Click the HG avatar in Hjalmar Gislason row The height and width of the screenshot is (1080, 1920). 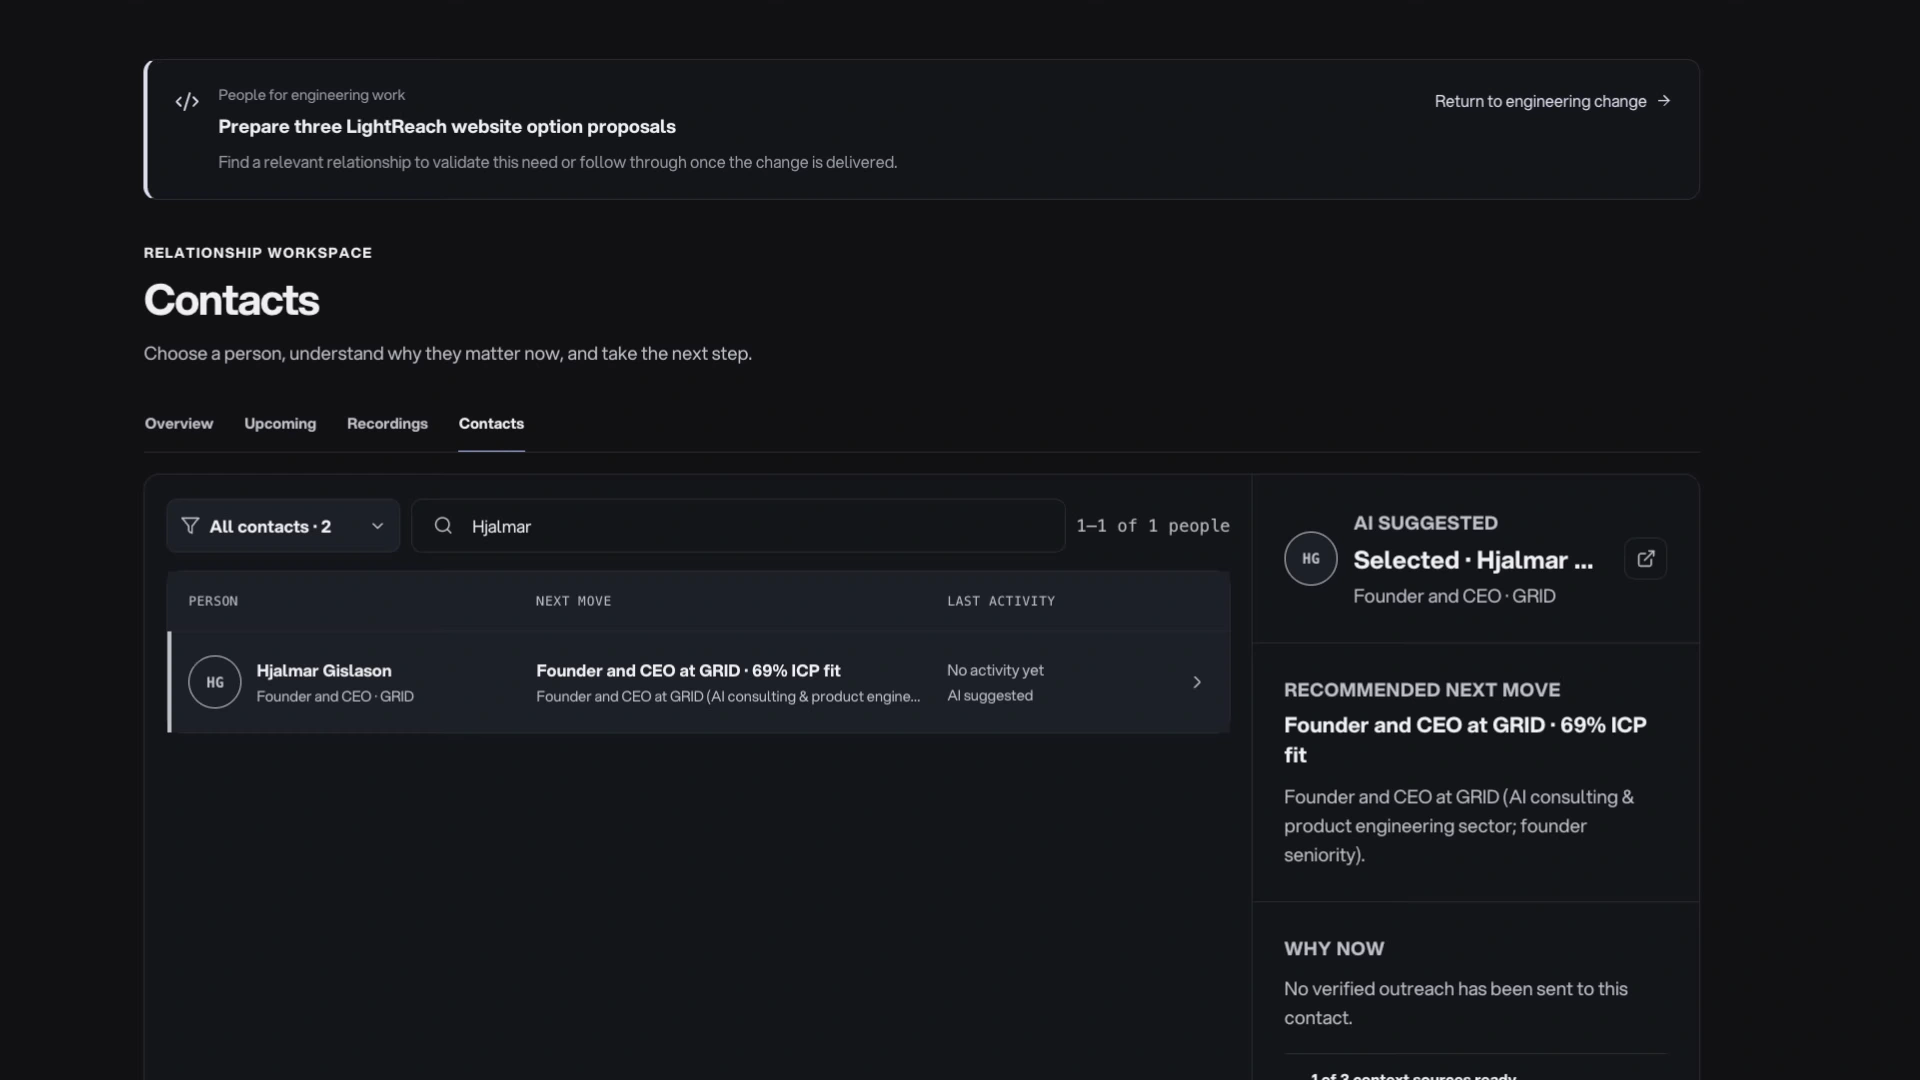(215, 682)
